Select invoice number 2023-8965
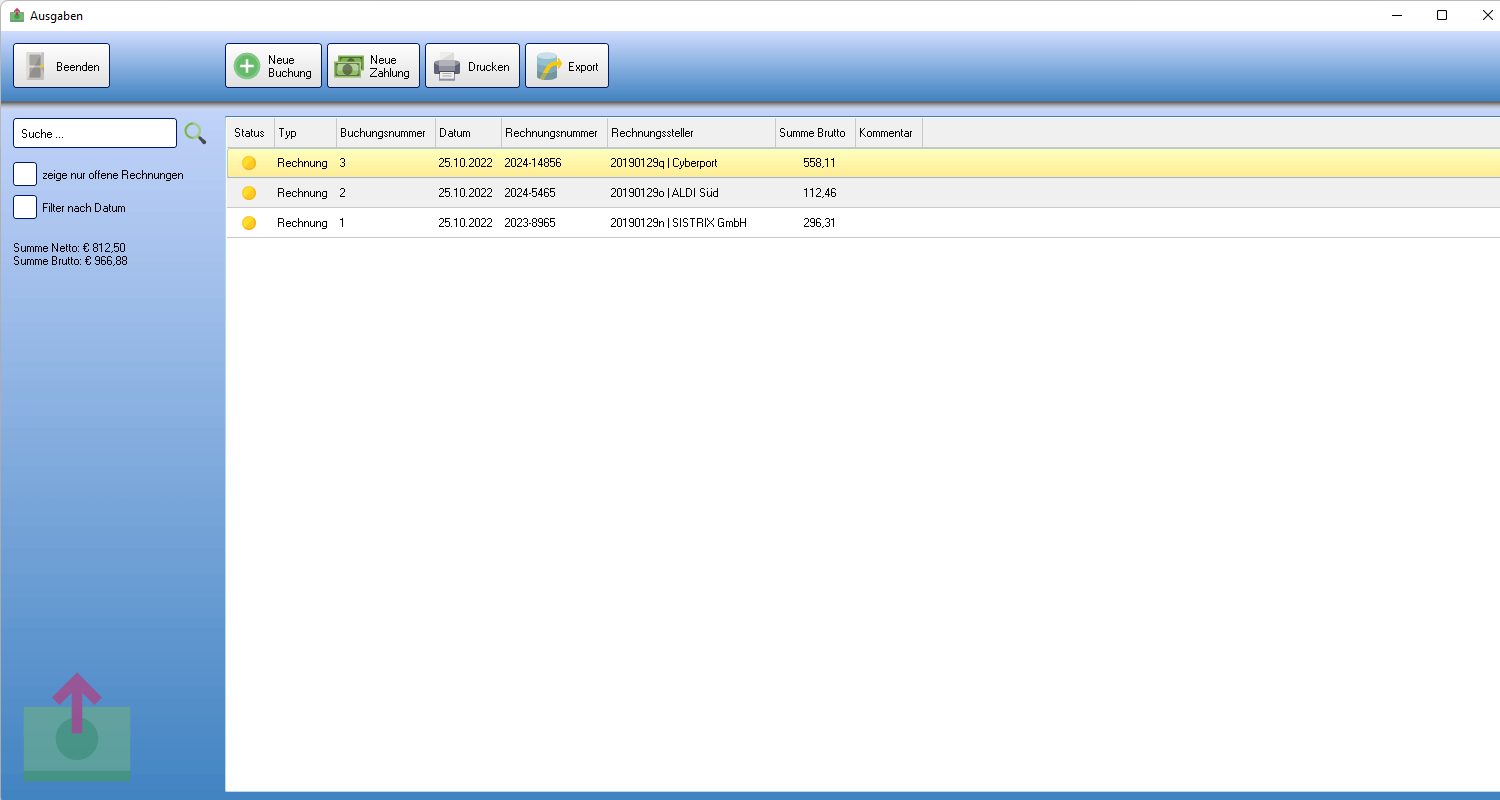 (530, 223)
